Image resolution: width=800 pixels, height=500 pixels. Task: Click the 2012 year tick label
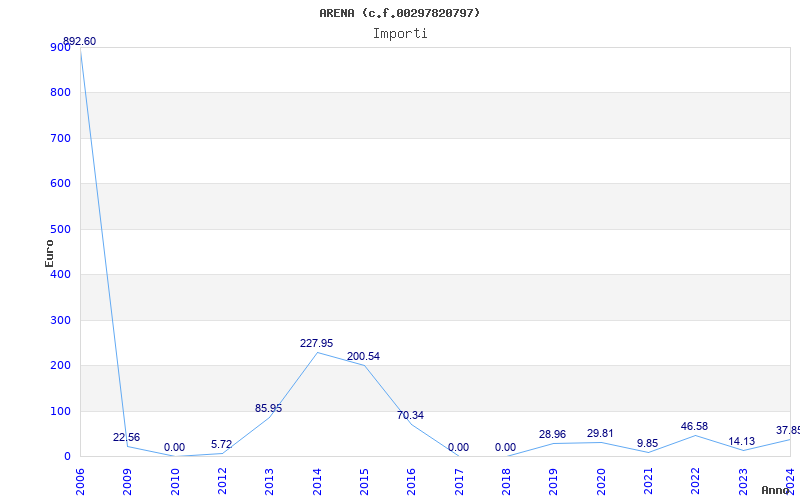tap(222, 481)
